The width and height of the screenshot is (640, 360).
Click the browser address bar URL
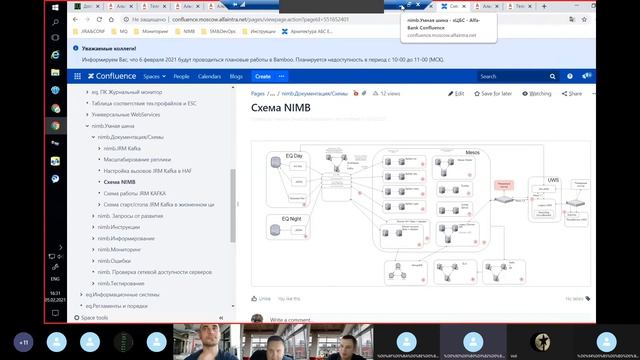click(x=260, y=19)
